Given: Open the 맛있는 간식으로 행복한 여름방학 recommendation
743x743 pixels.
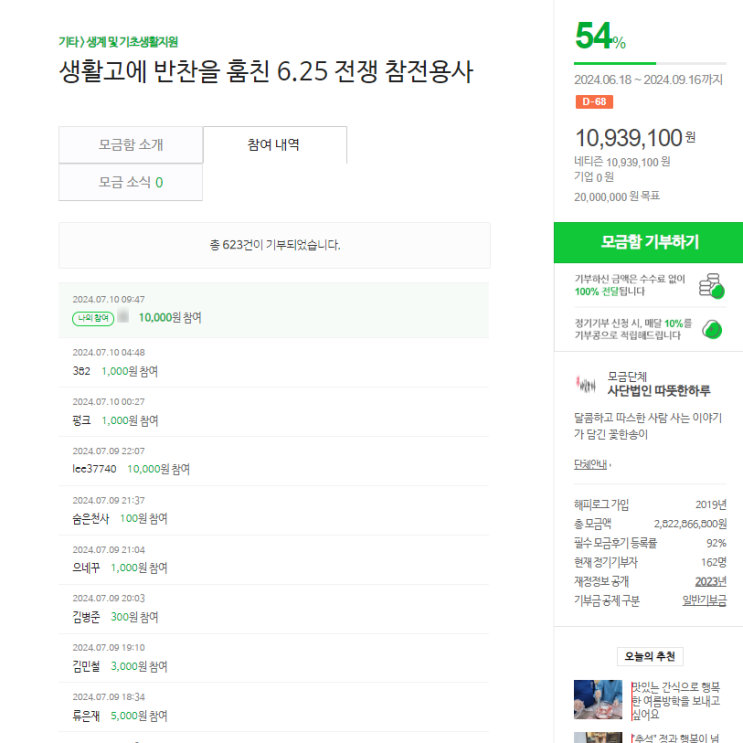Looking at the screenshot, I should point(677,700).
